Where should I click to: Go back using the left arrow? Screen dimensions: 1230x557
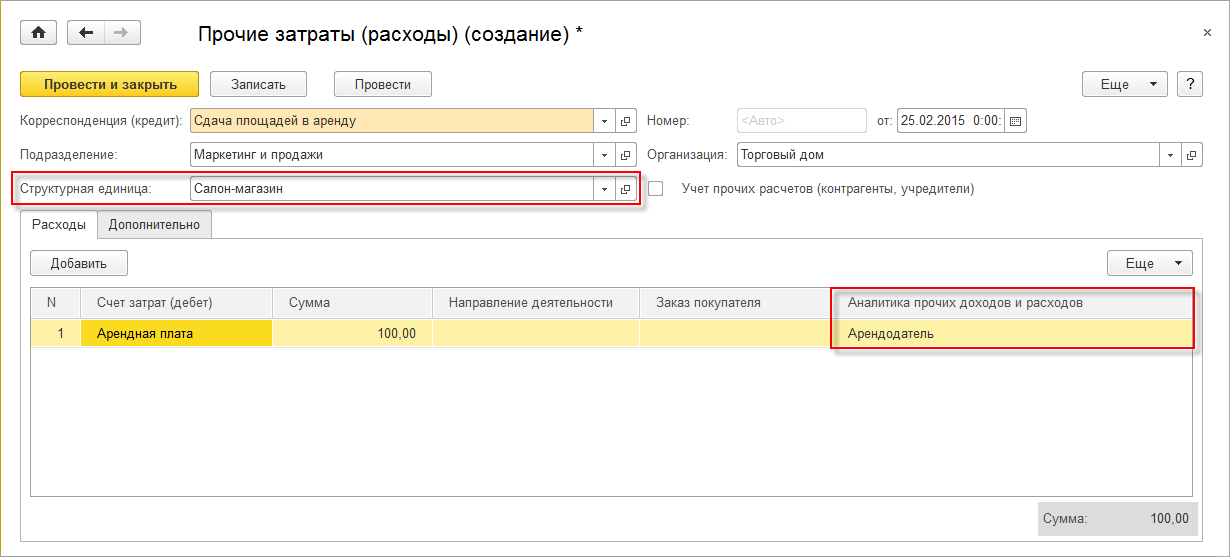tap(86, 33)
